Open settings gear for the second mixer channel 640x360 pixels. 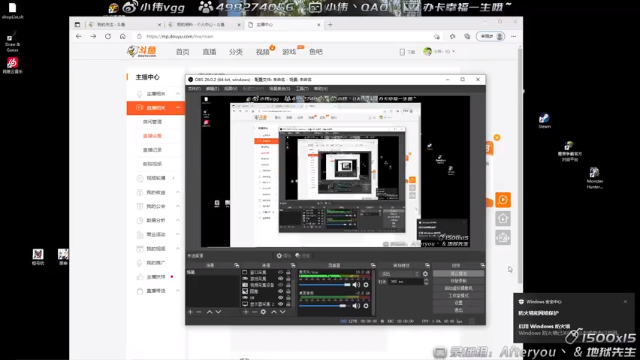[366, 306]
